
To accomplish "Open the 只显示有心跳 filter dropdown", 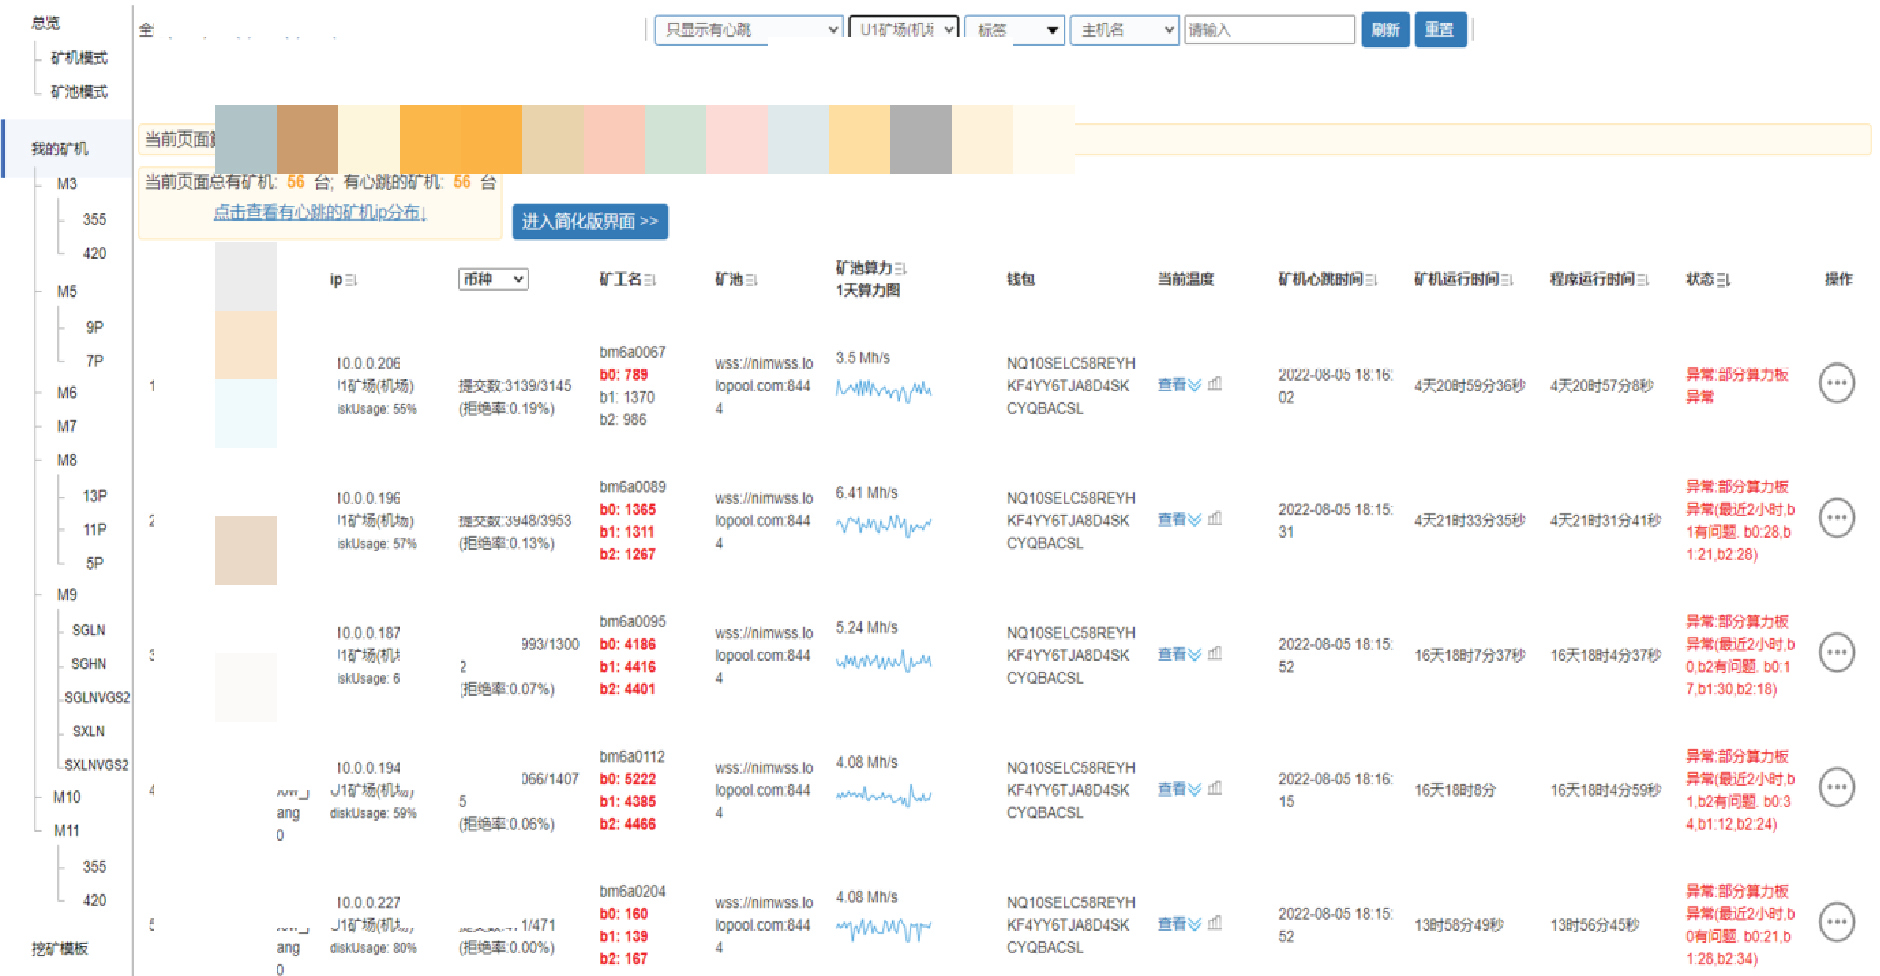I will click(748, 30).
